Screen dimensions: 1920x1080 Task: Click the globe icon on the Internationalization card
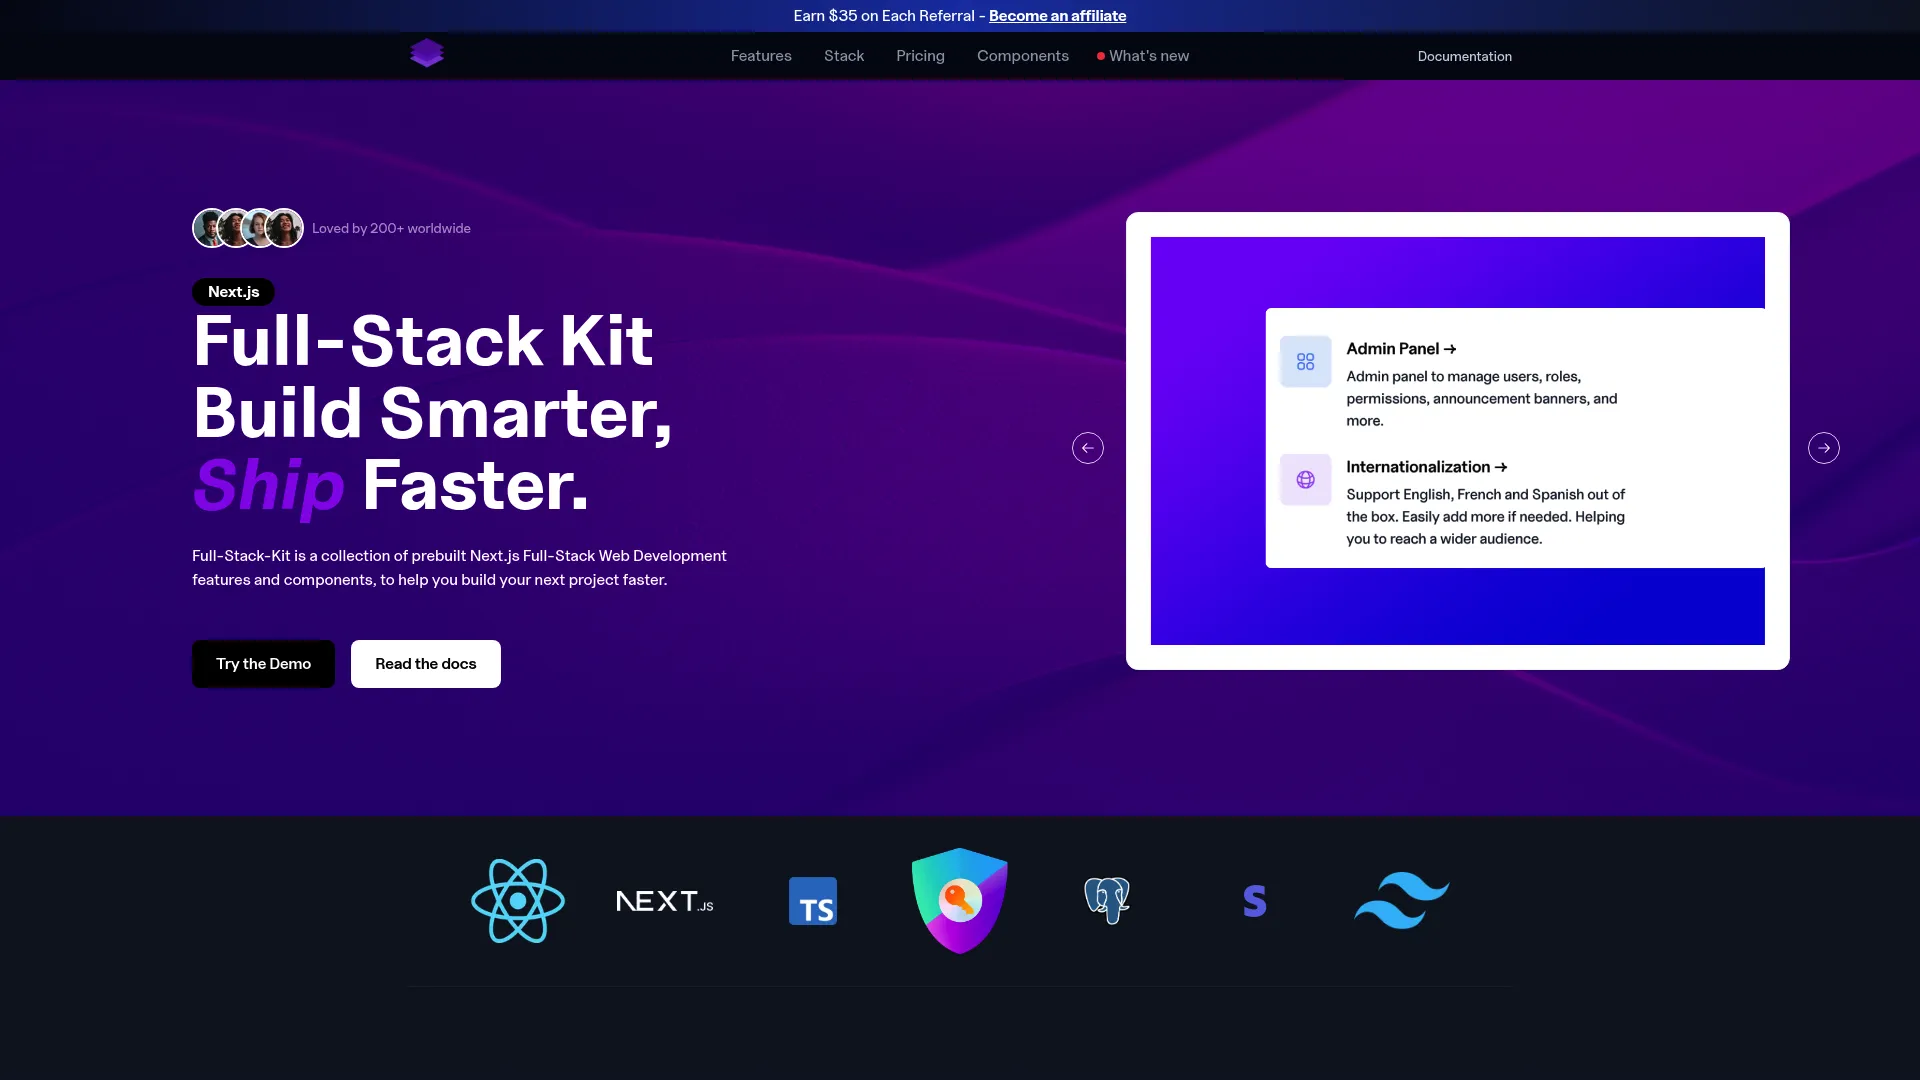coord(1305,479)
